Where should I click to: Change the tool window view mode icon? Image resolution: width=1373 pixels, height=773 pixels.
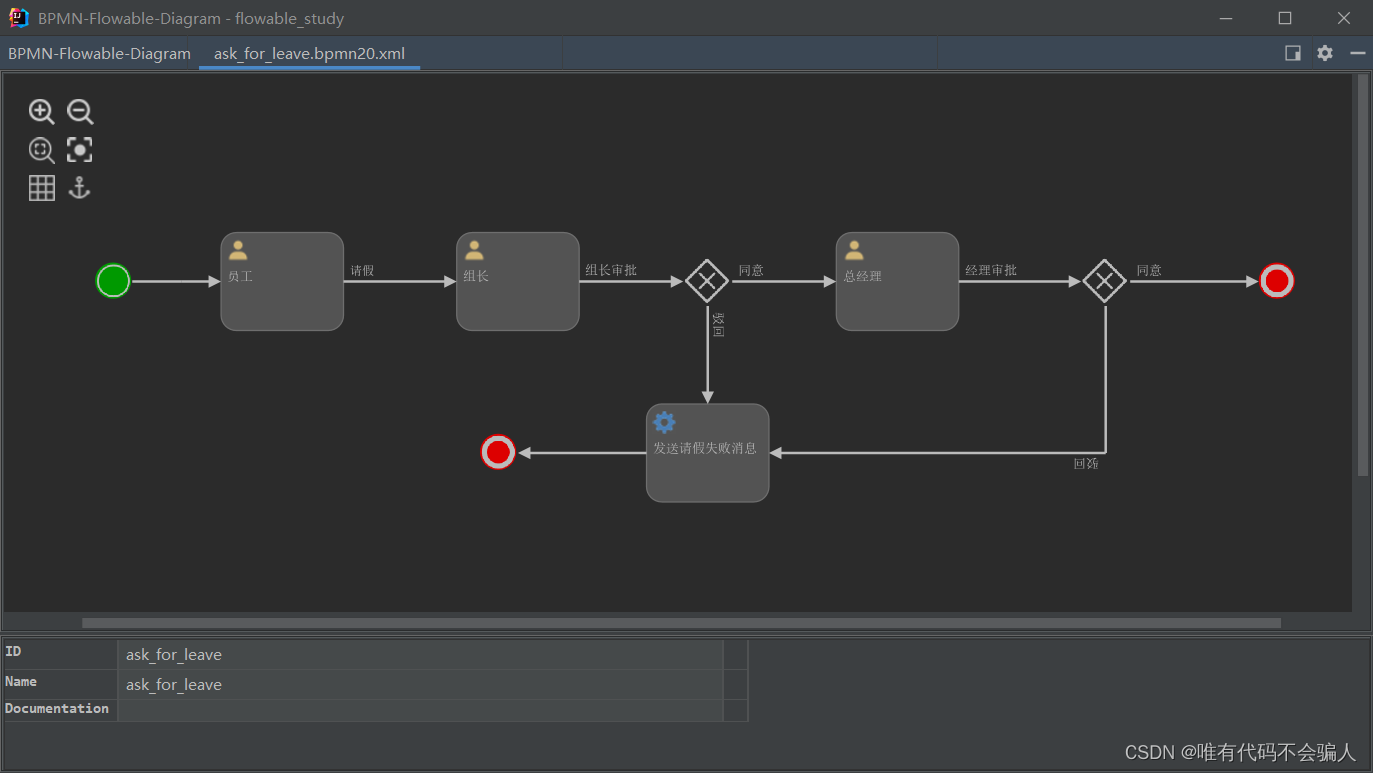pos(1293,53)
